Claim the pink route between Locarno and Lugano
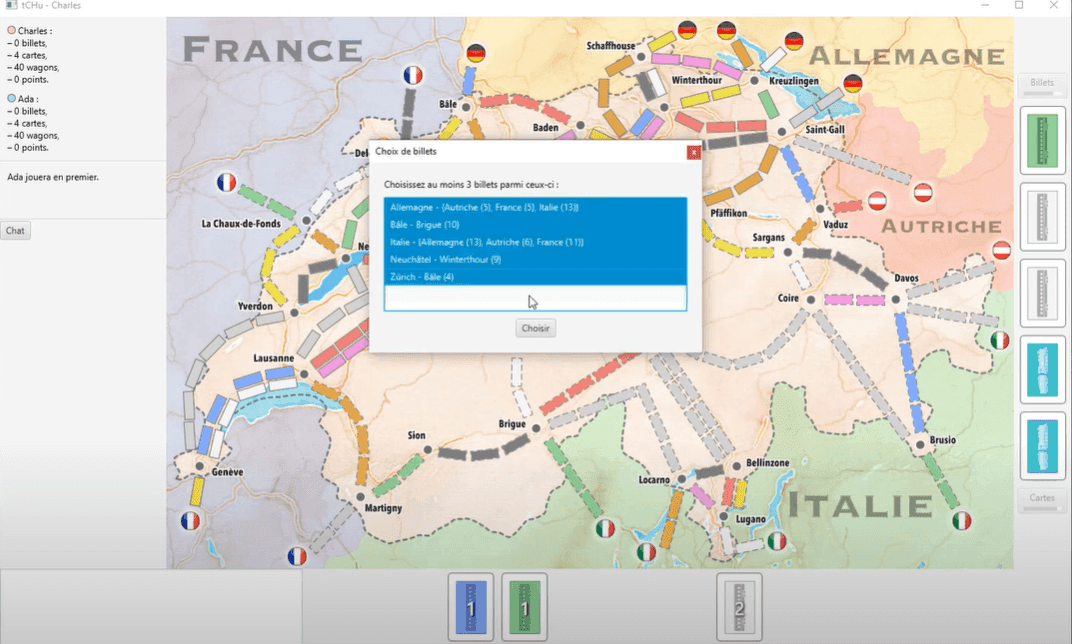Image resolution: width=1072 pixels, height=644 pixels. coord(702,496)
